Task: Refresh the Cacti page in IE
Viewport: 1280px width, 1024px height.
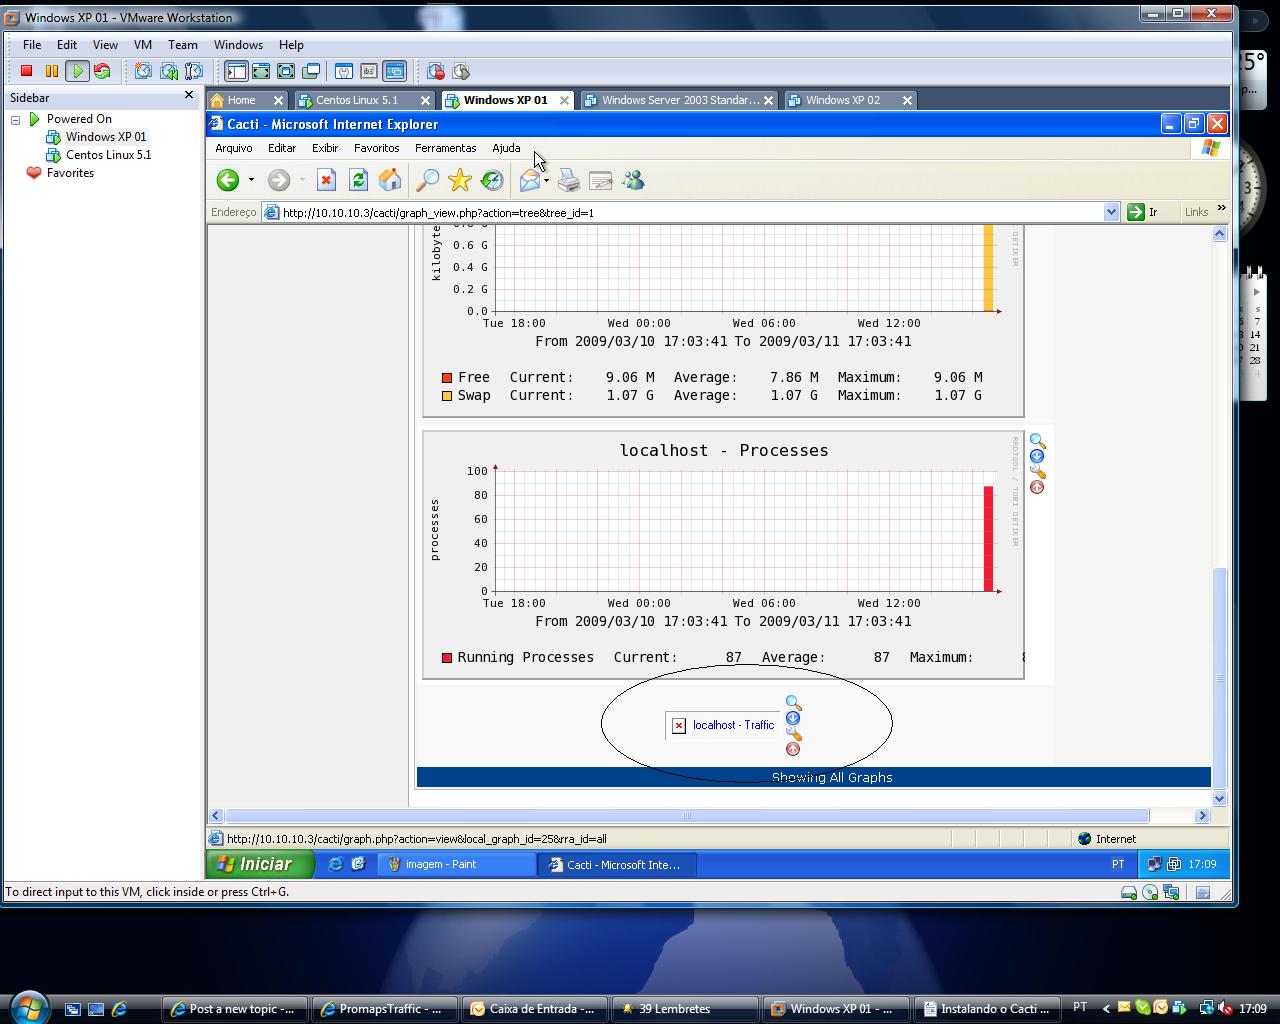Action: click(358, 180)
